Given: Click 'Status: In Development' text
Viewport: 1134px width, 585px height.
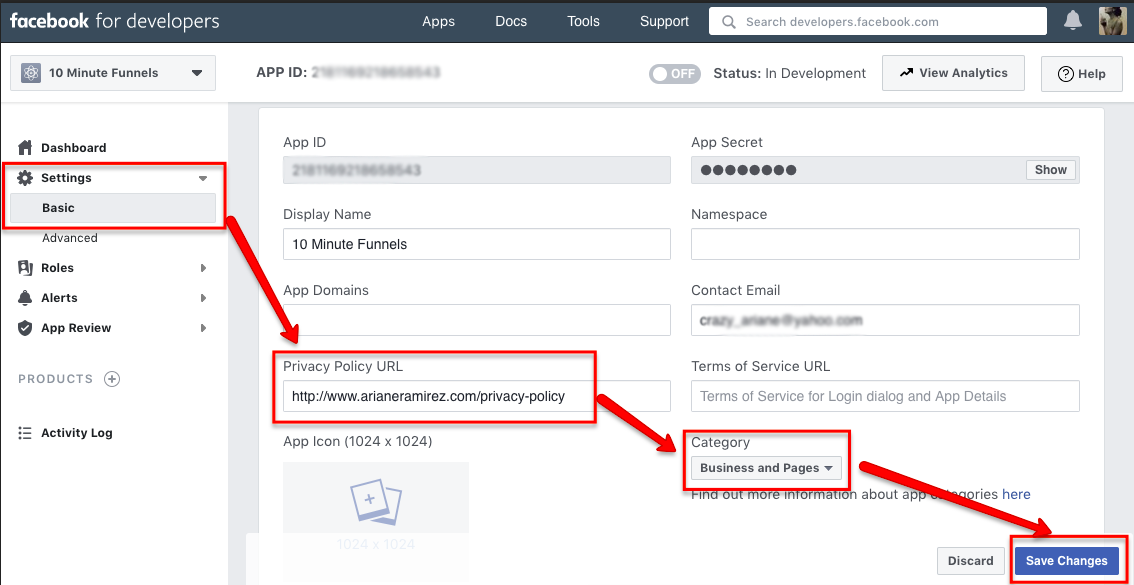Looking at the screenshot, I should coord(789,74).
